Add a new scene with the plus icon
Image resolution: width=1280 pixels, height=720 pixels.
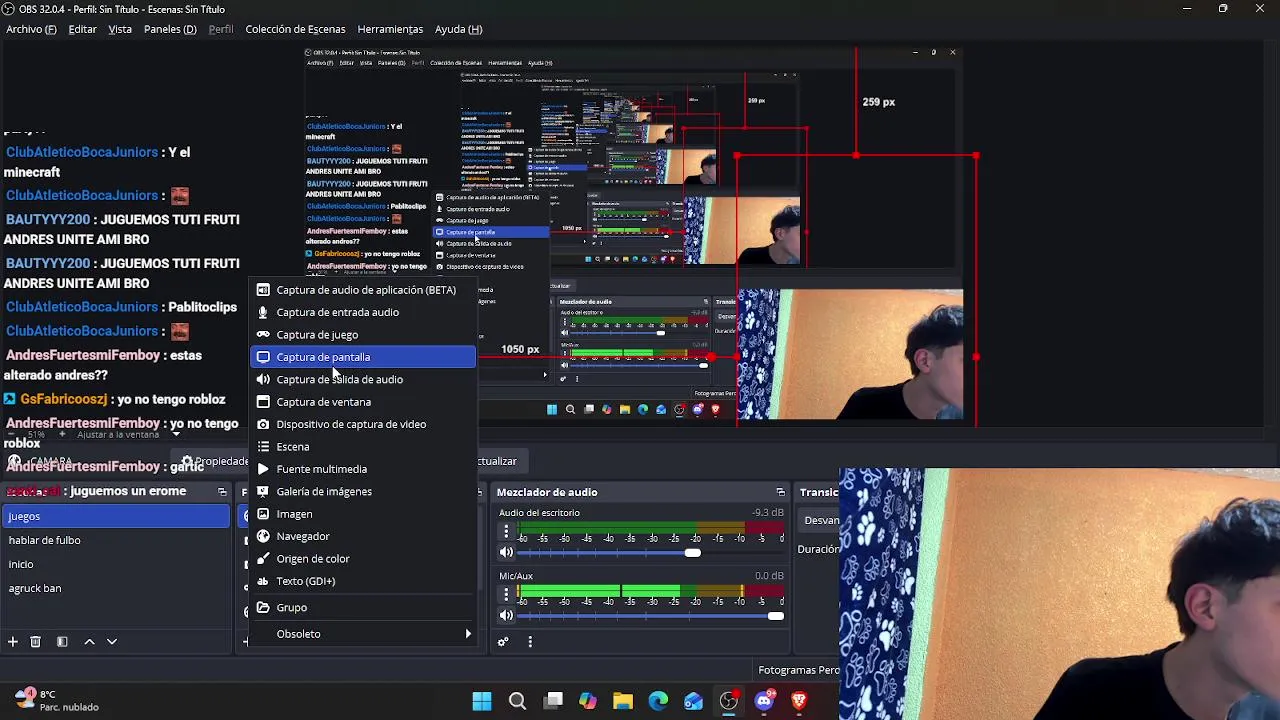(x=13, y=642)
